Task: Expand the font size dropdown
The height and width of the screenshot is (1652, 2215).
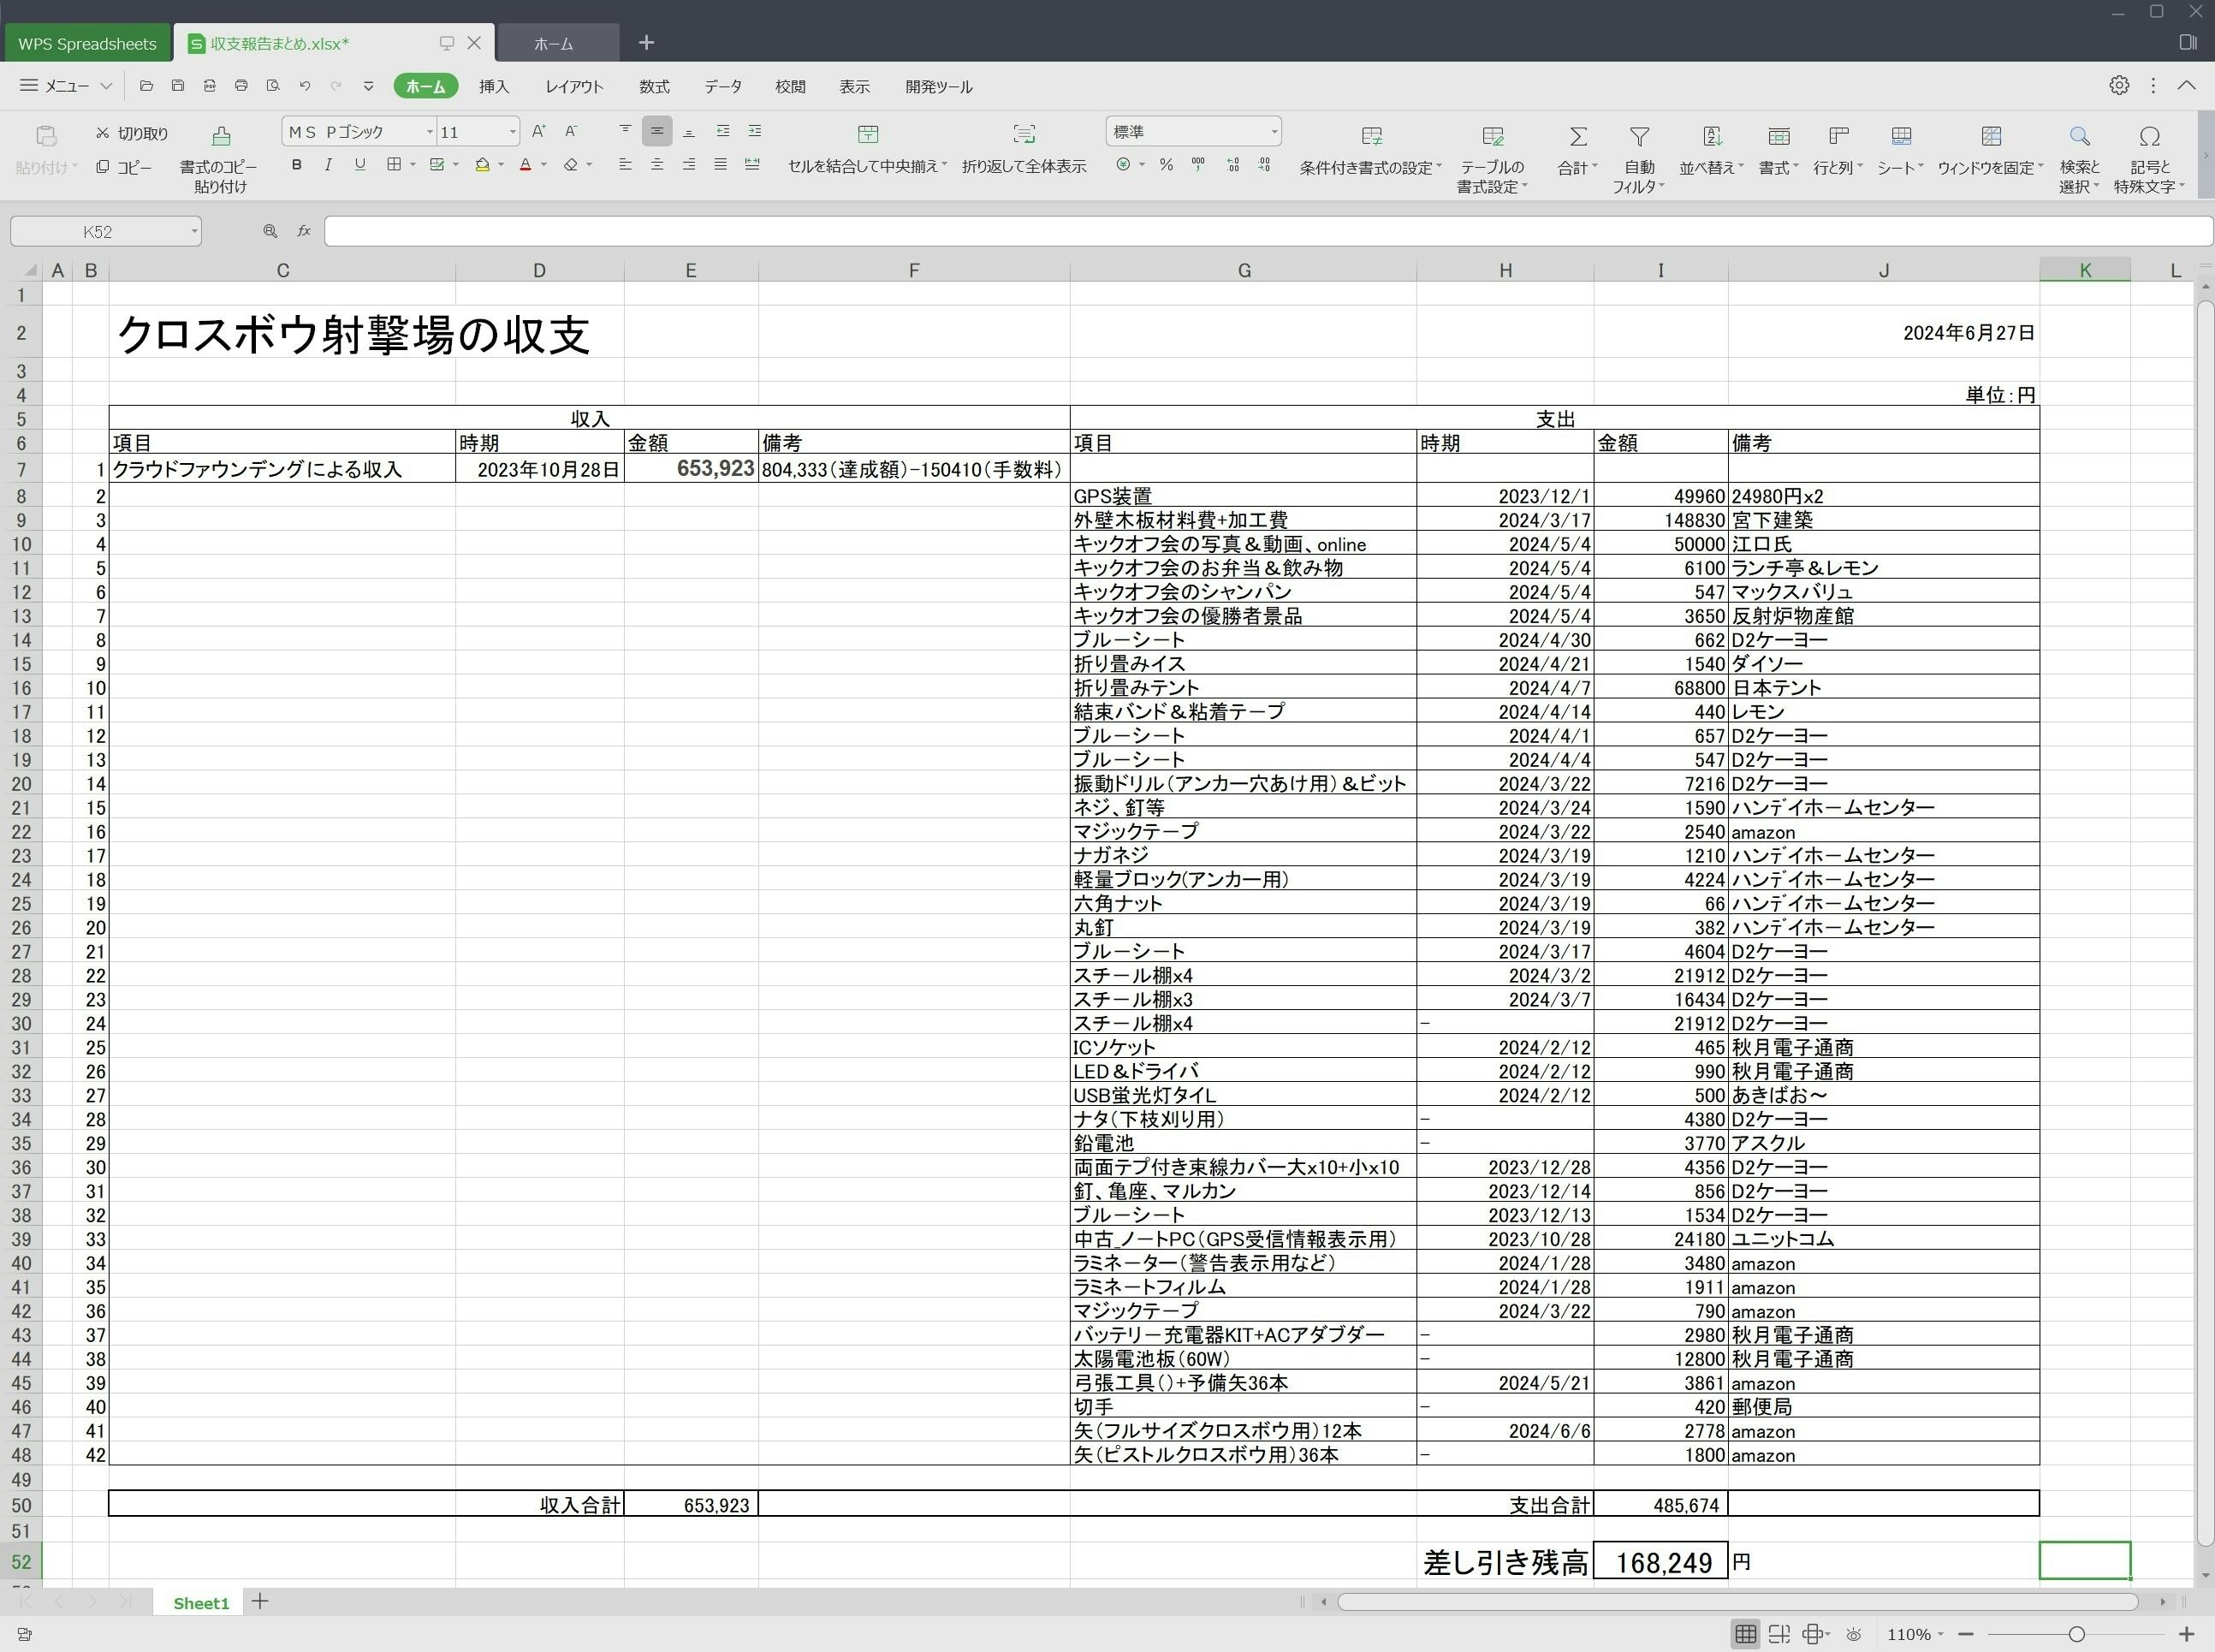Action: tap(513, 132)
